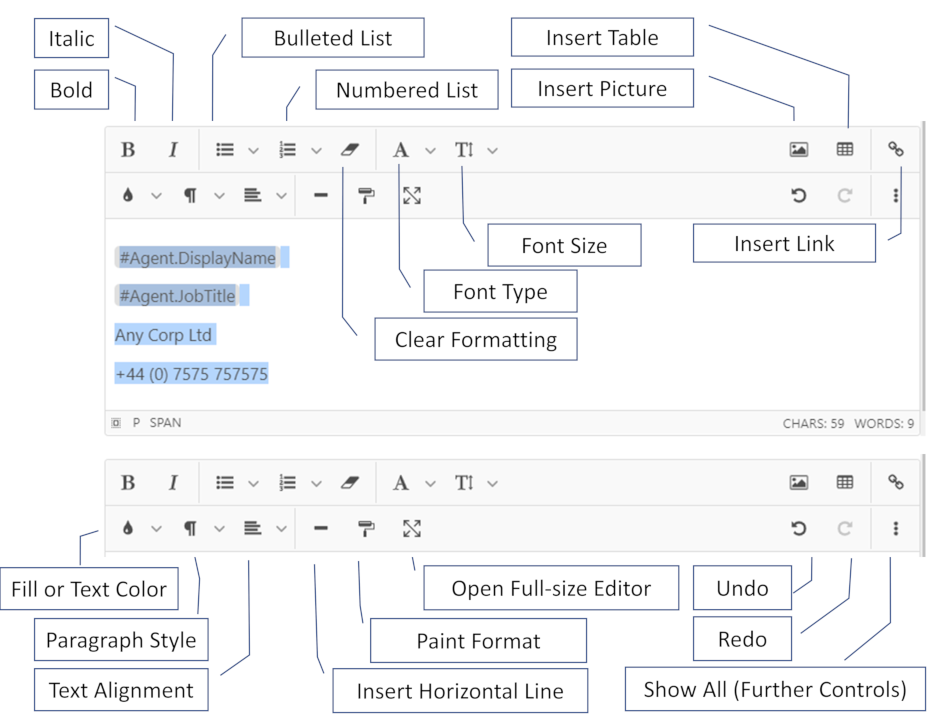Expand bulleted list options in upper editor toolbar
This screenshot has width=941, height=717.
click(x=254, y=151)
